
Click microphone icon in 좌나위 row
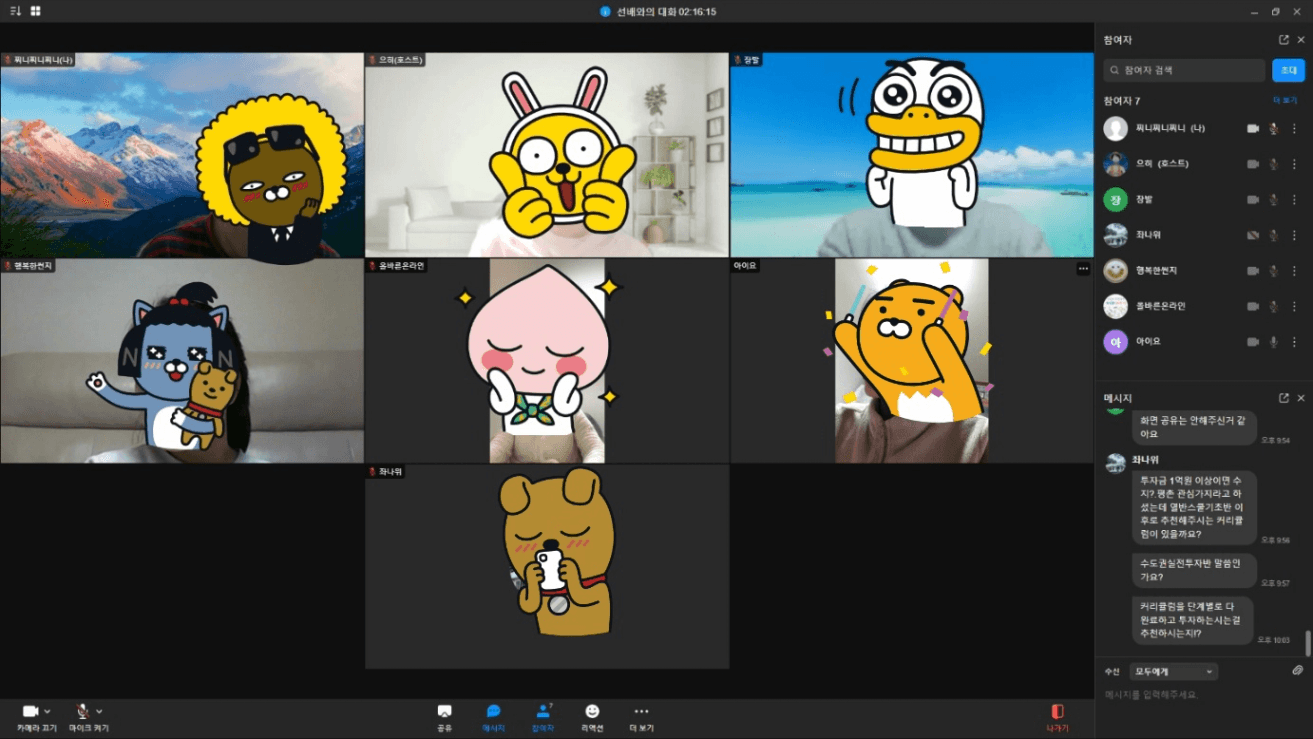(x=1274, y=235)
